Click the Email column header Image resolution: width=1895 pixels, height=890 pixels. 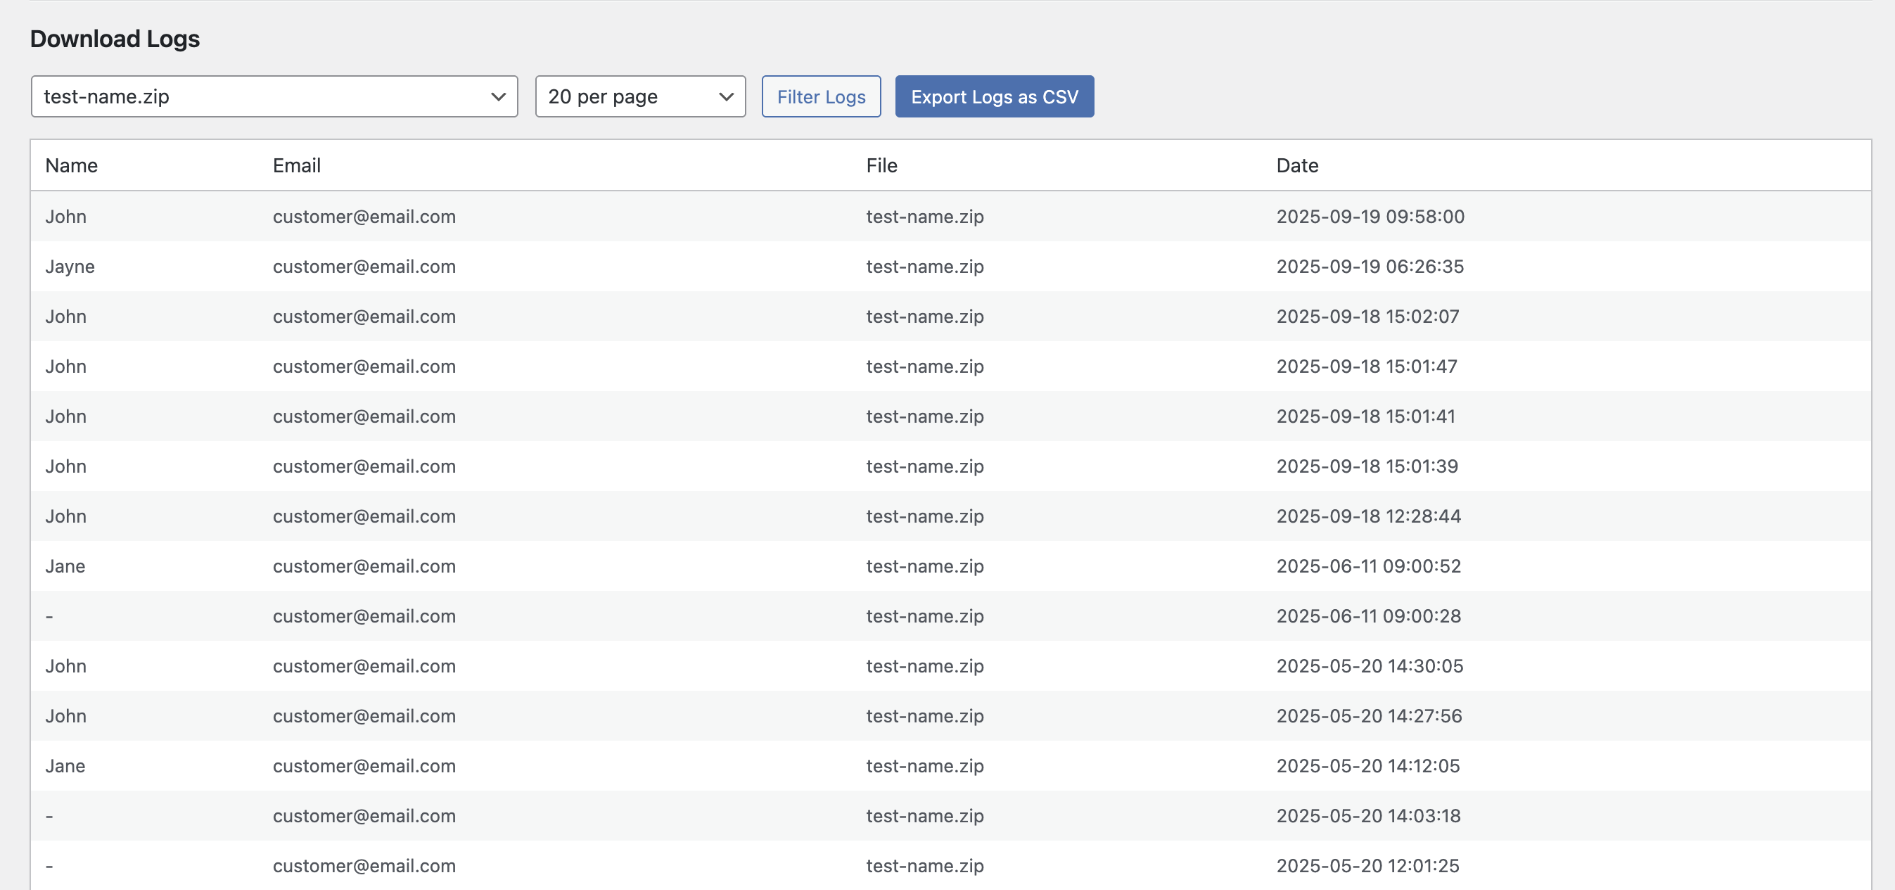click(296, 166)
